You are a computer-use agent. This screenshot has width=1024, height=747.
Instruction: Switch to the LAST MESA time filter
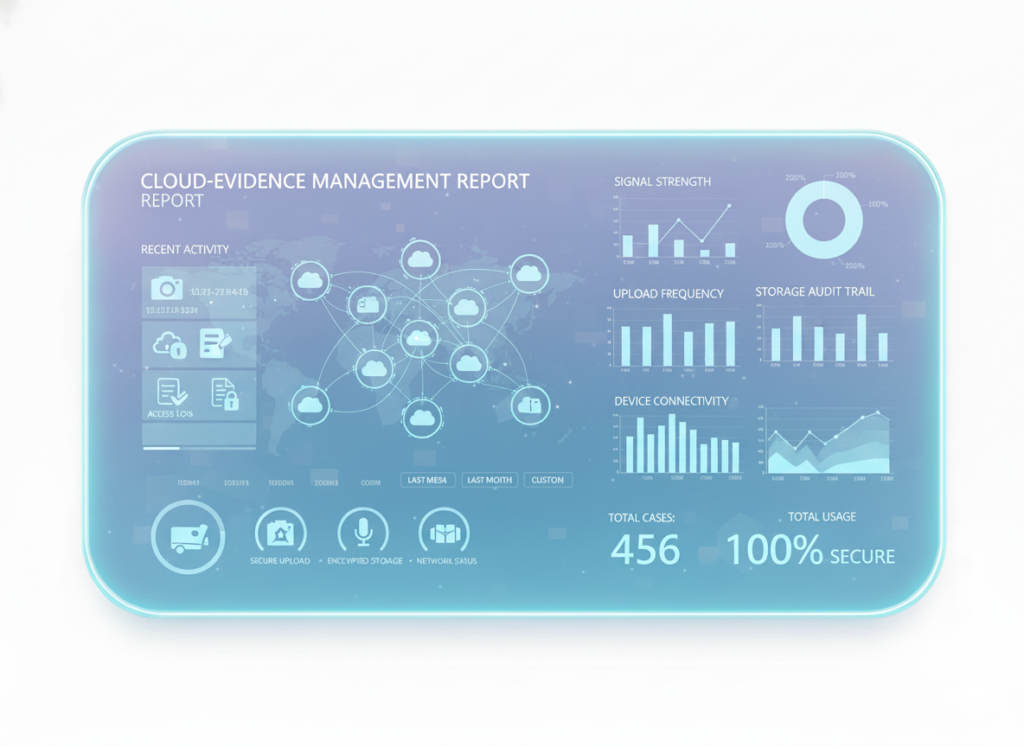(x=428, y=480)
